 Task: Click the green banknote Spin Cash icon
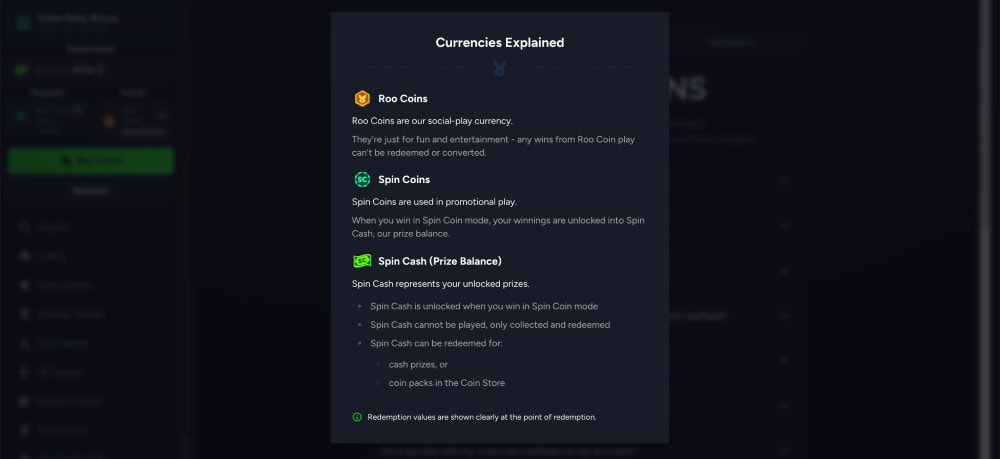tap(362, 261)
